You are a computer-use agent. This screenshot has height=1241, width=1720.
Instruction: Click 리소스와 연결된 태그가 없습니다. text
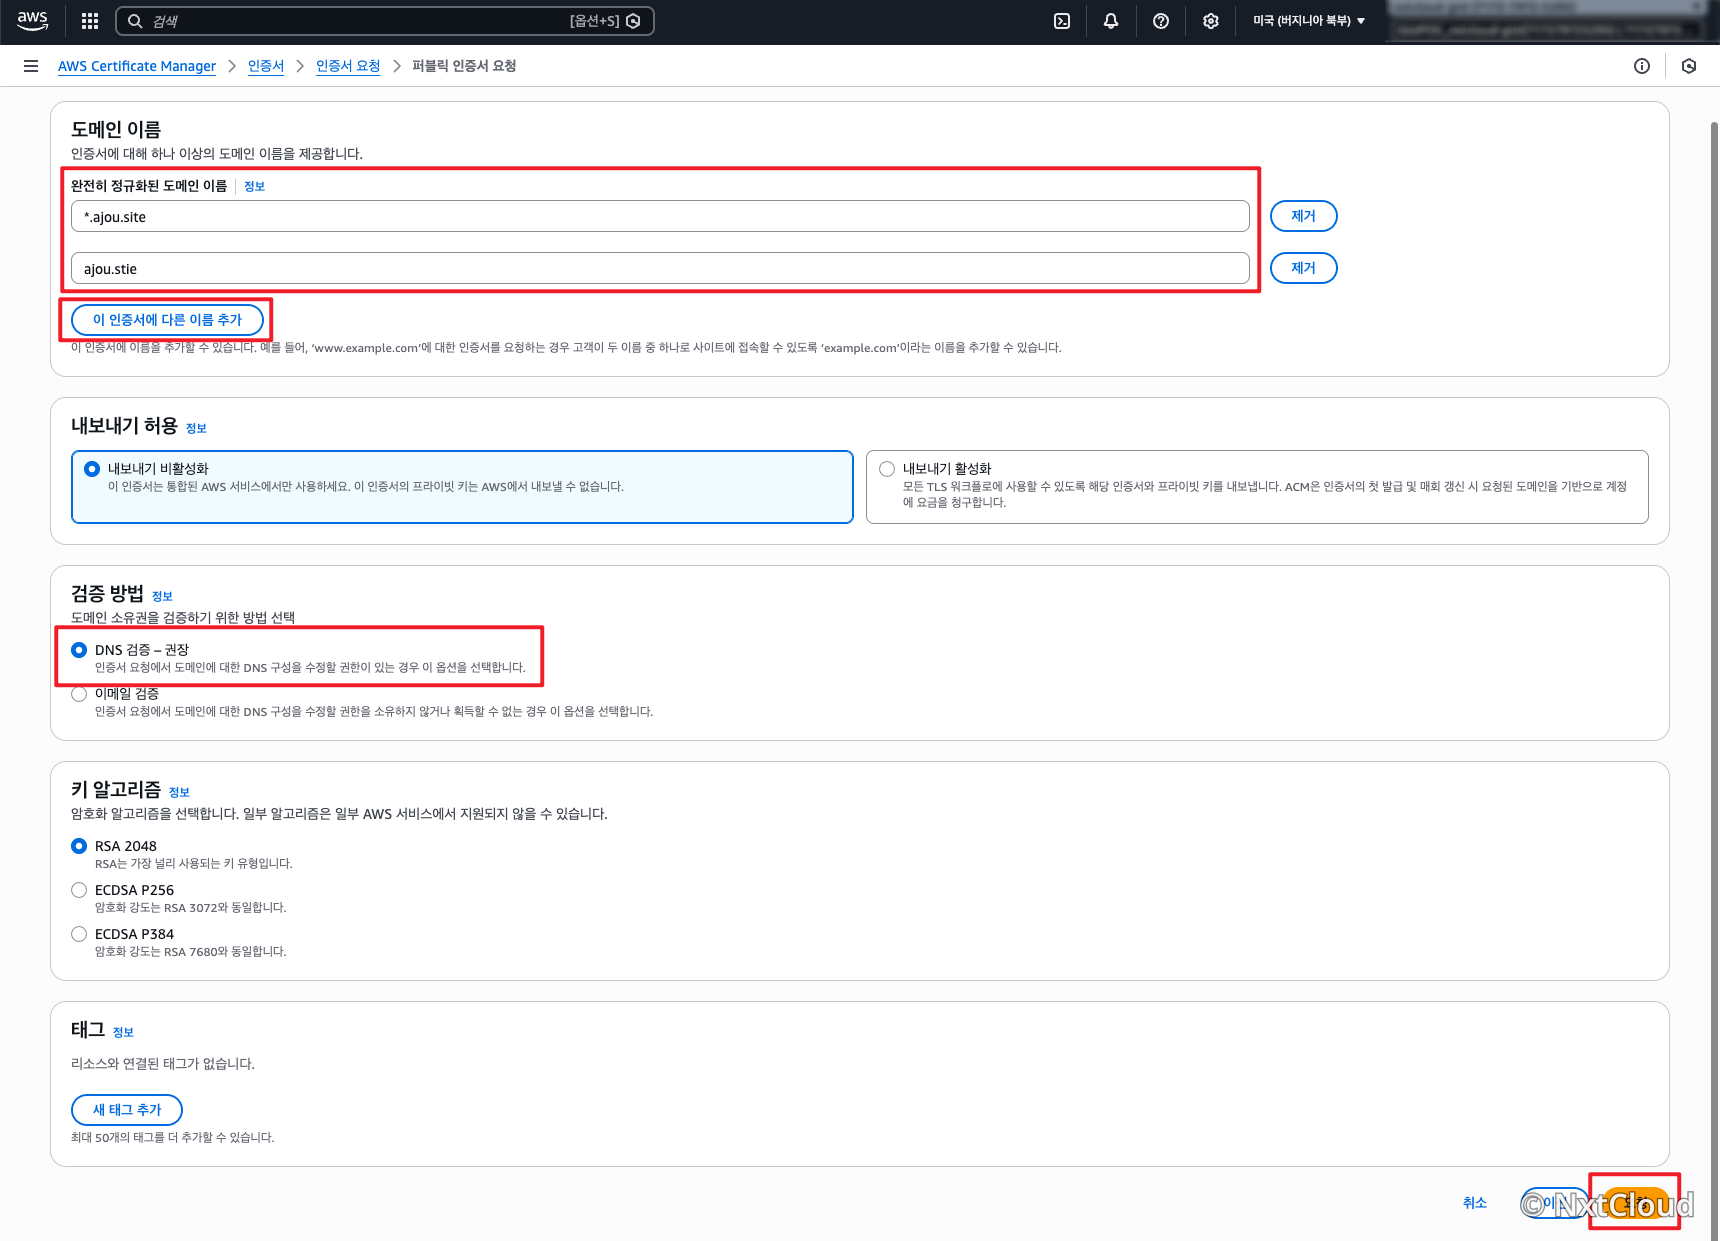(x=163, y=1064)
